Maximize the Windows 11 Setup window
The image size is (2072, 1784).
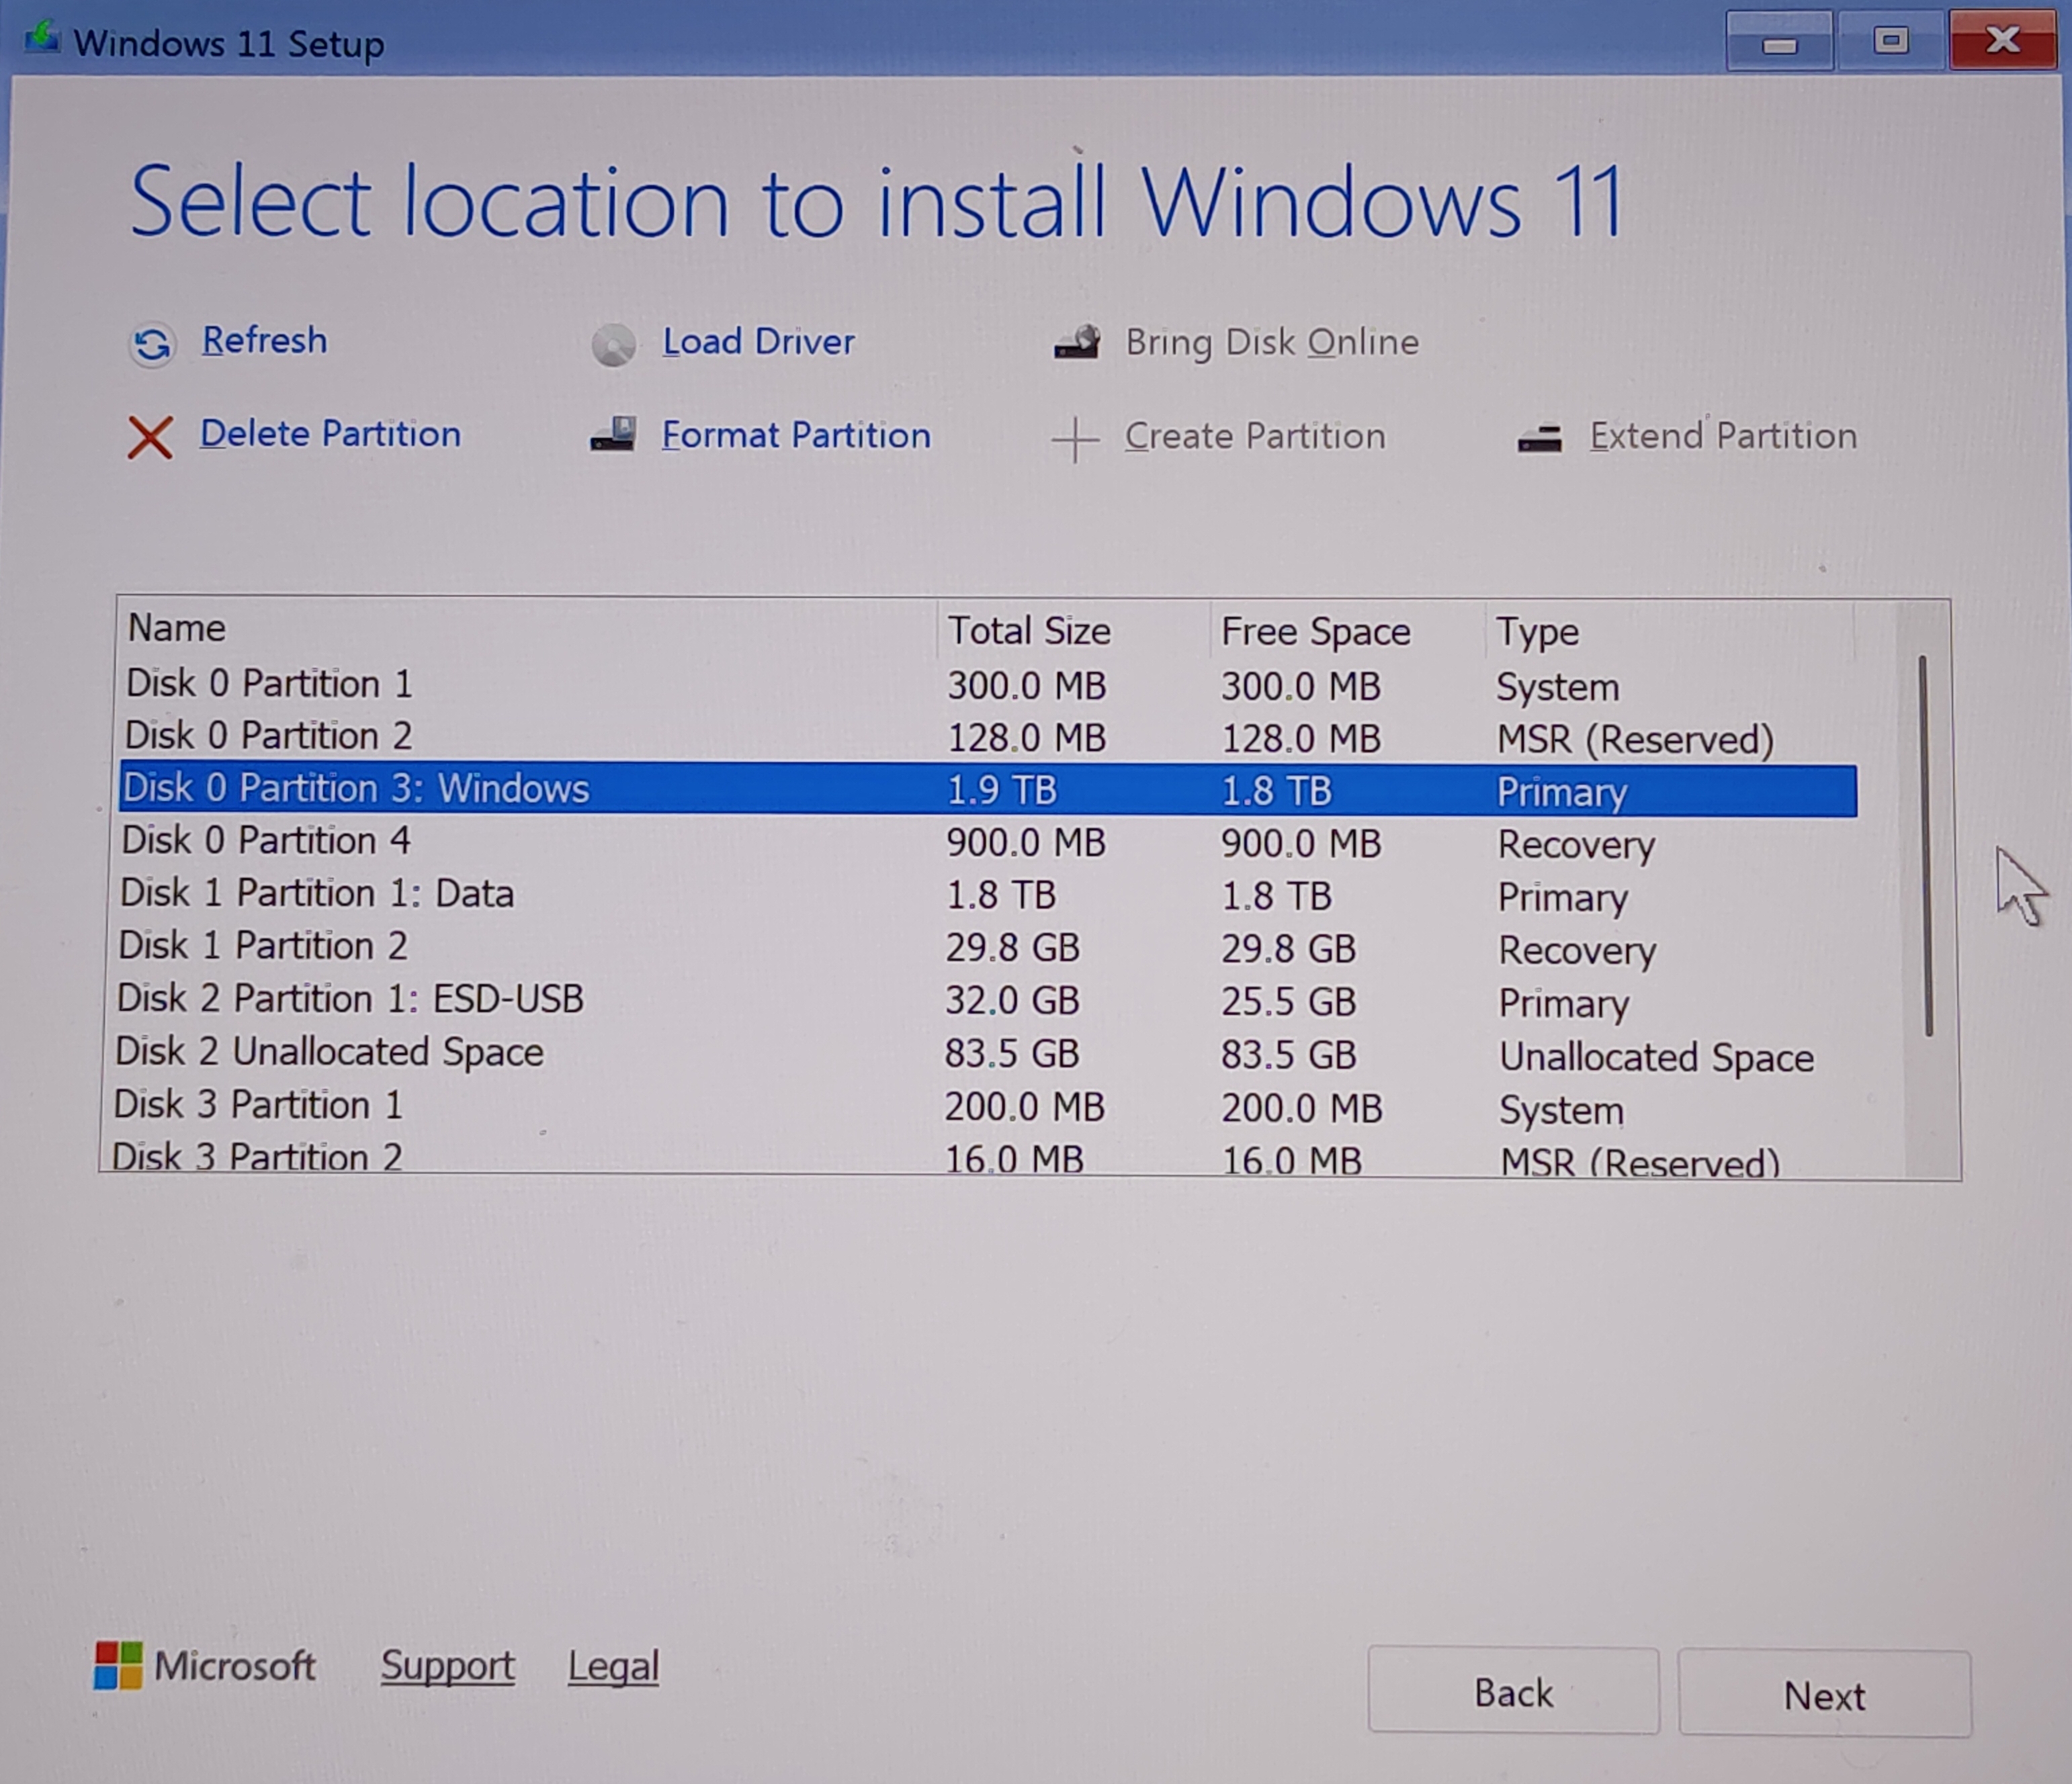(1890, 41)
